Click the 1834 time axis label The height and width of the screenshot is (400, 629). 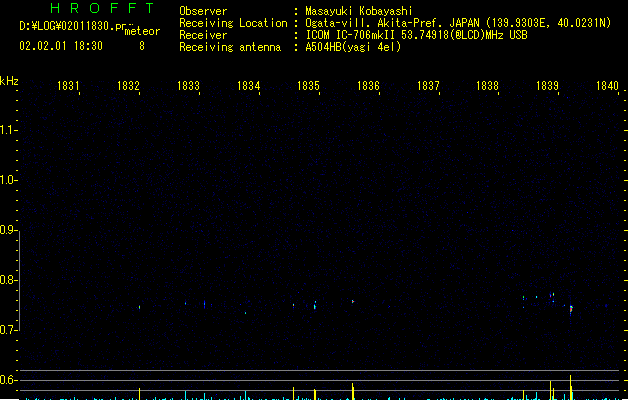[248, 86]
